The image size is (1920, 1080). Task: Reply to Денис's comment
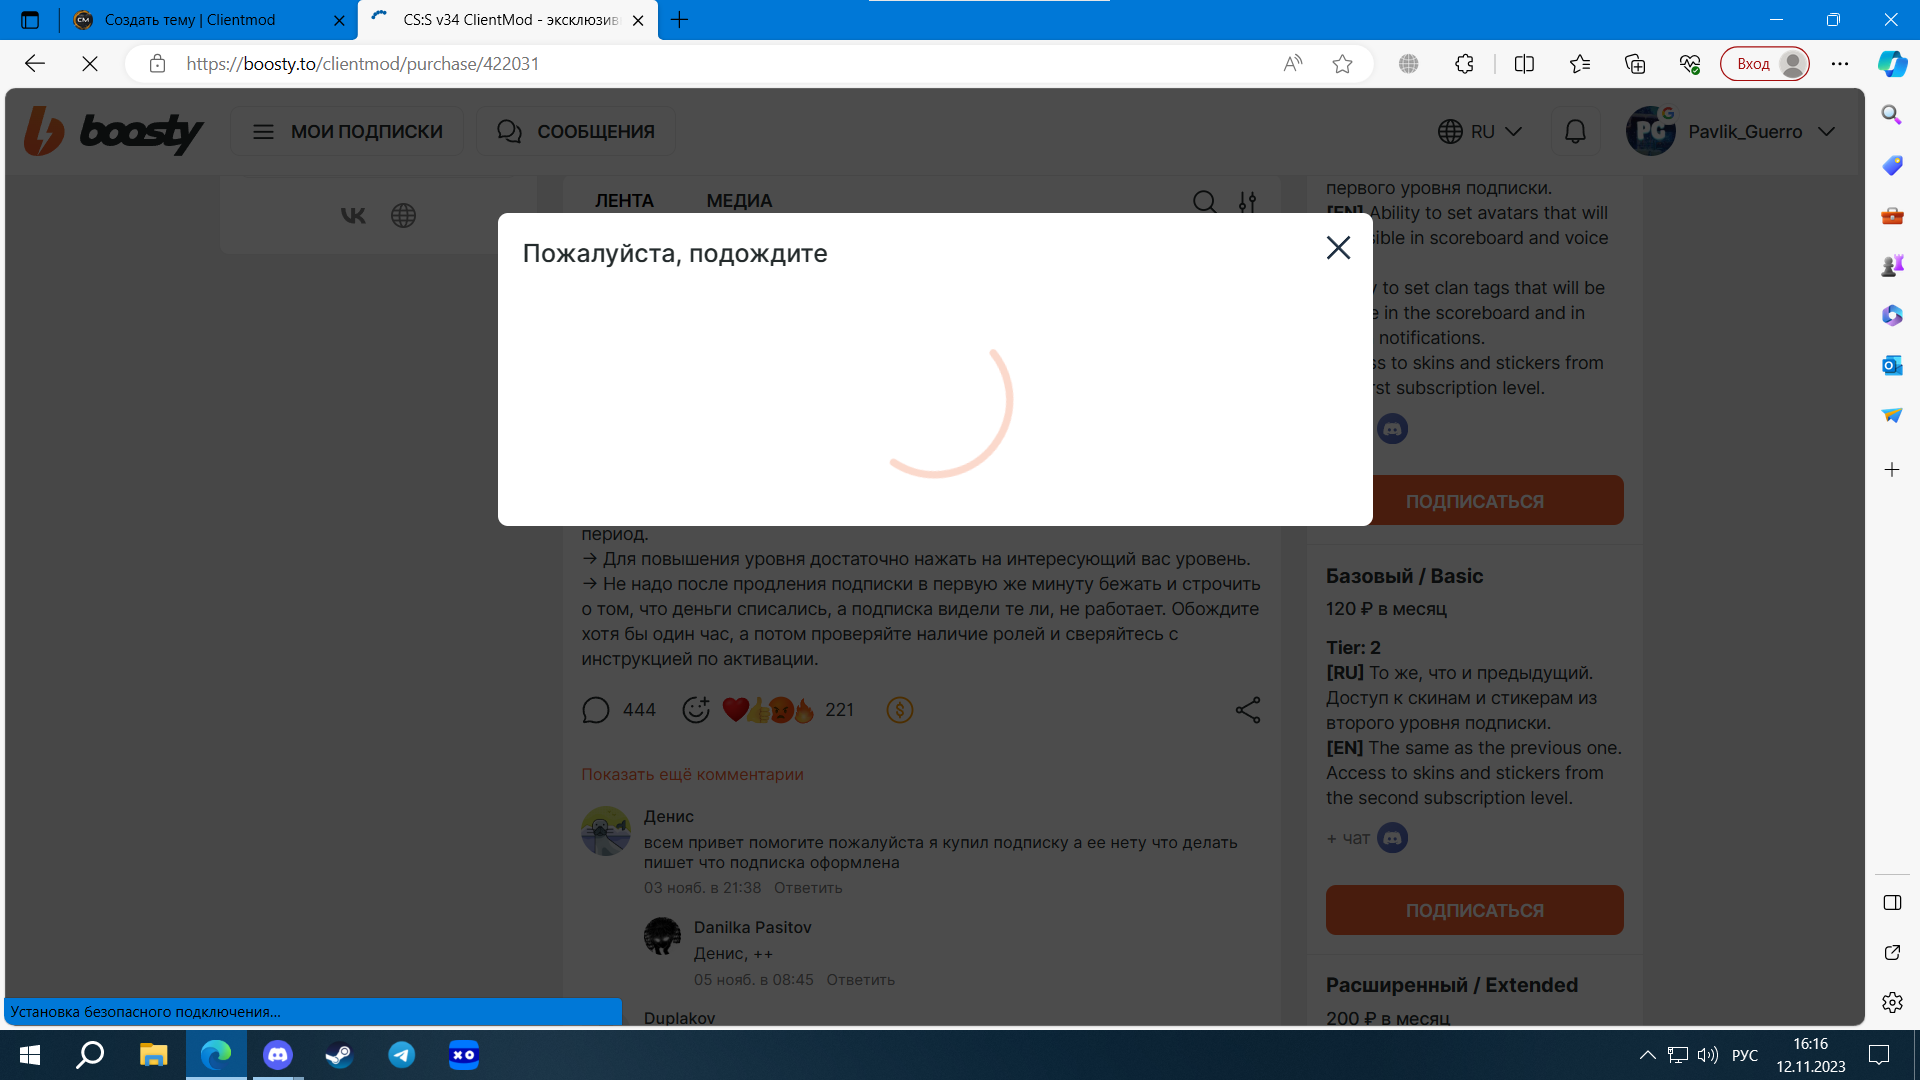click(808, 888)
